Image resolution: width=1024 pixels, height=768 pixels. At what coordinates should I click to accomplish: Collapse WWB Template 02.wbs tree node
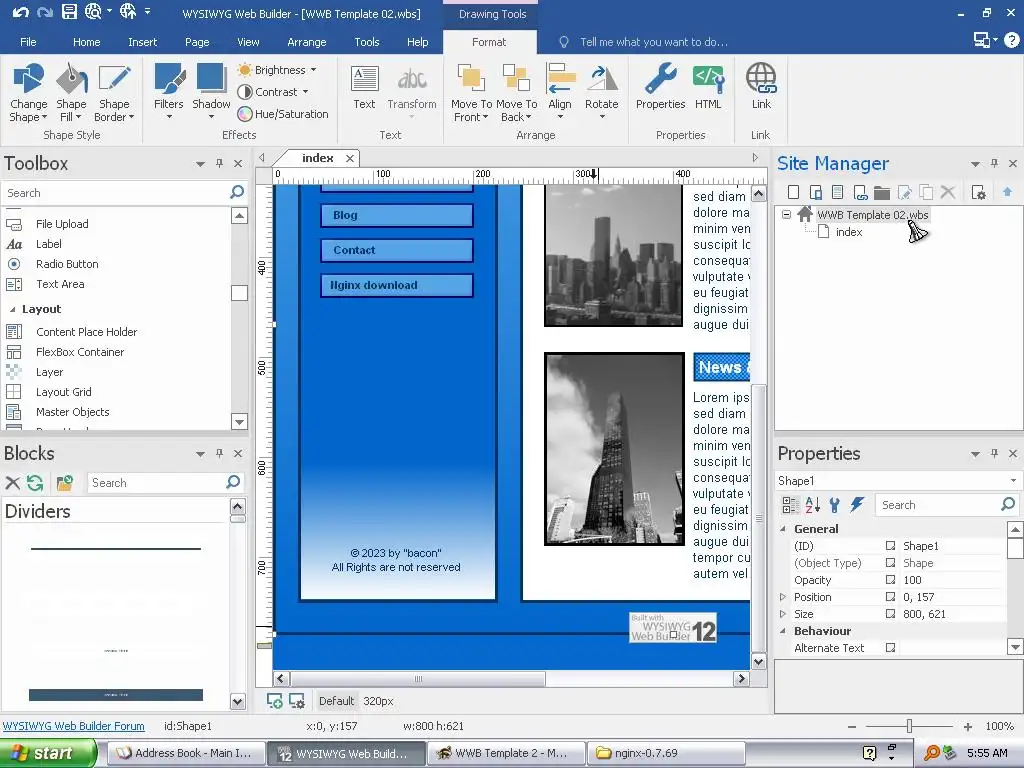tap(786, 214)
